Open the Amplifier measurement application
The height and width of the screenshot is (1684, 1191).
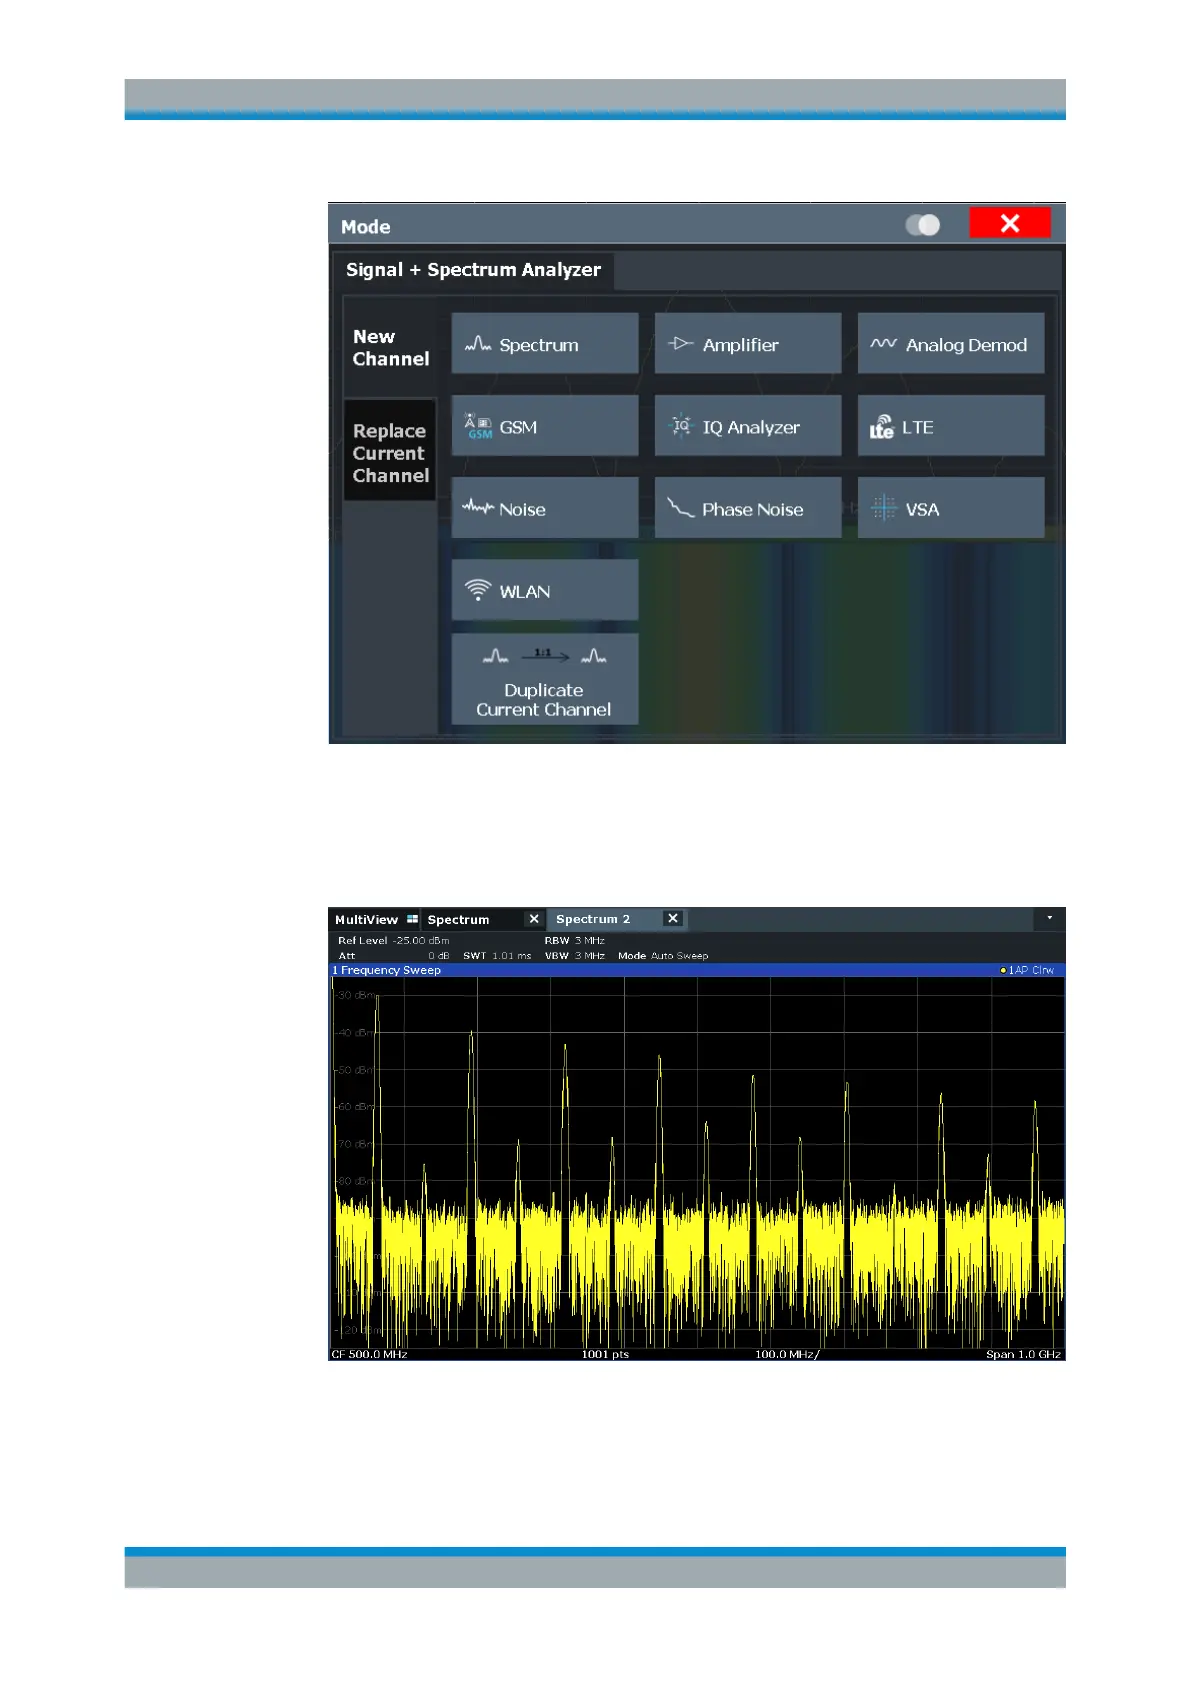[747, 344]
